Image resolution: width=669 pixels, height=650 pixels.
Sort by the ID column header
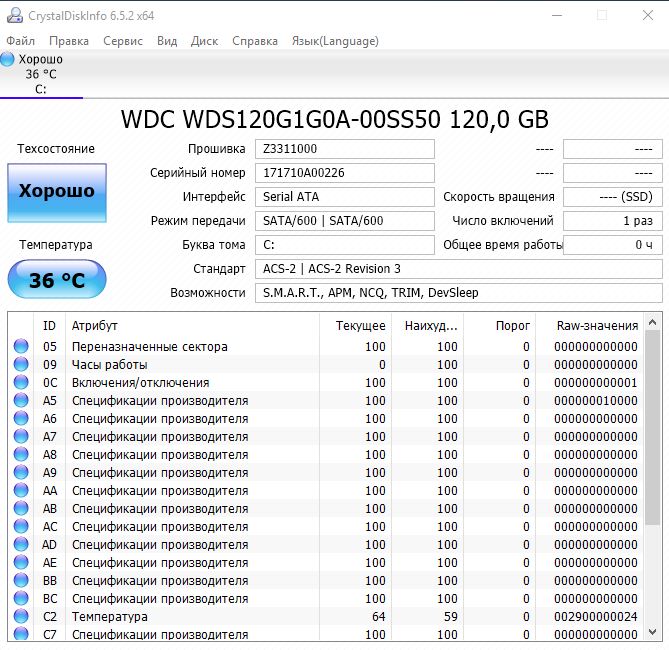pyautogui.click(x=49, y=326)
